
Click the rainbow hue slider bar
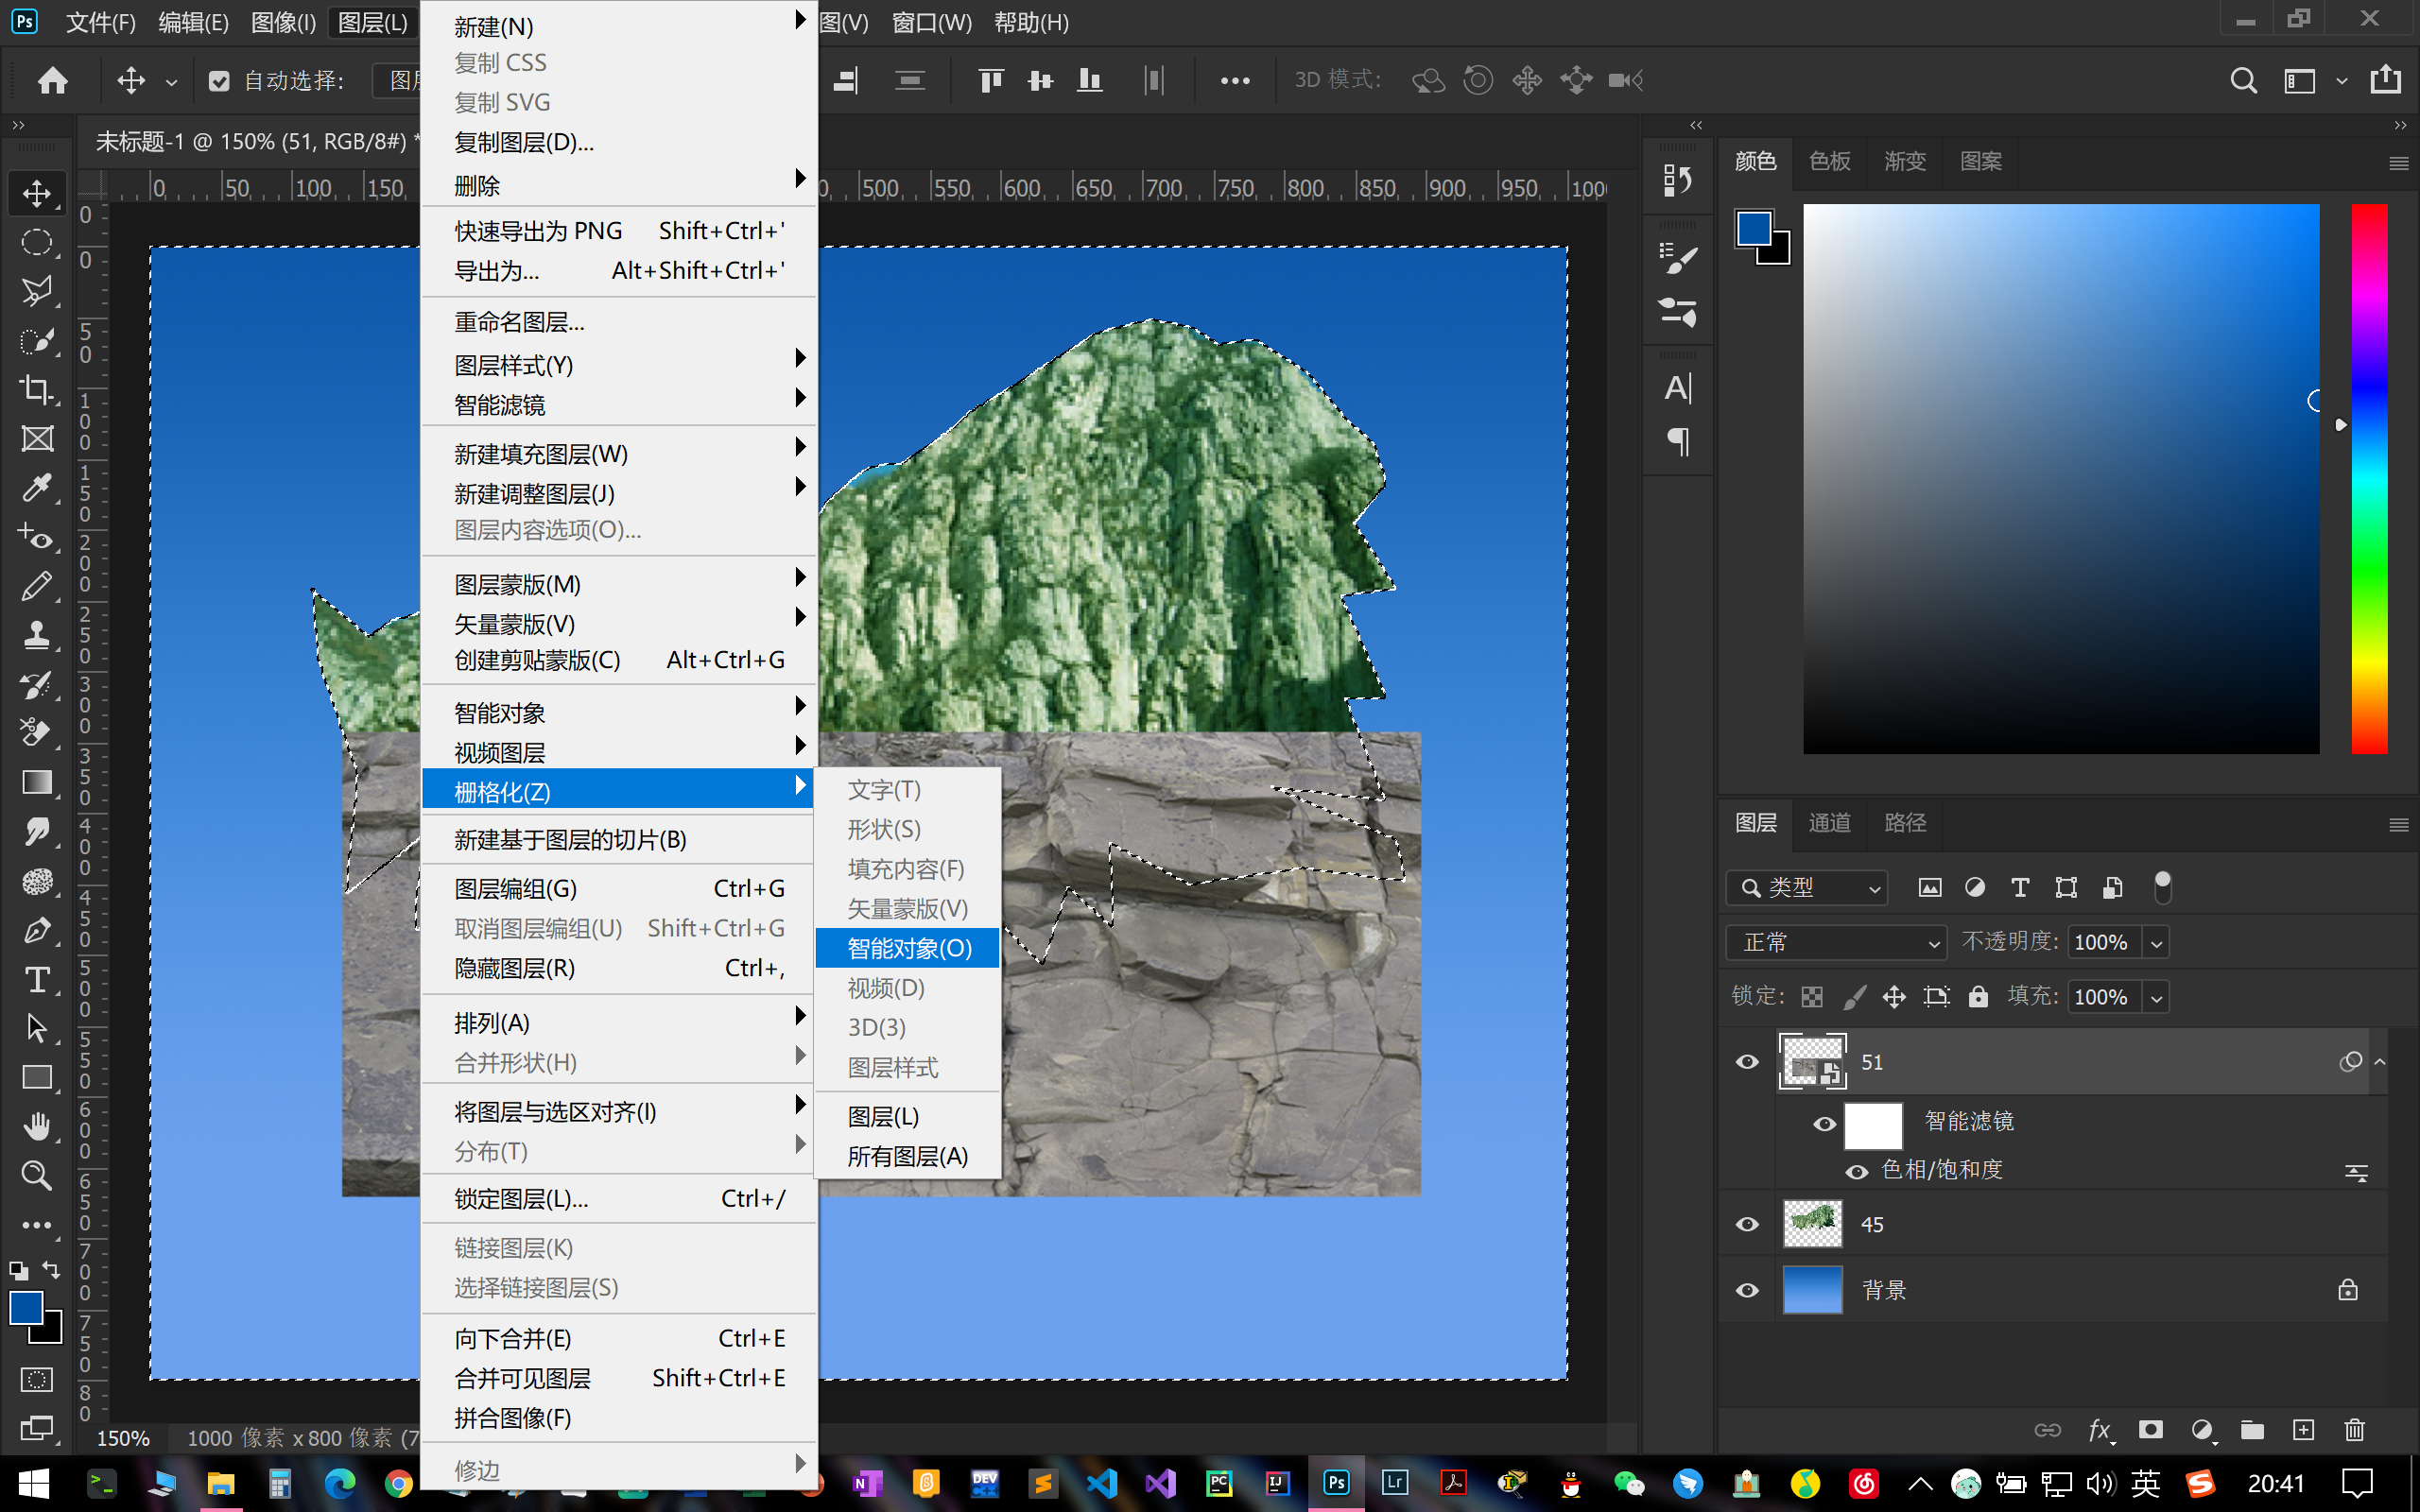2369,478
